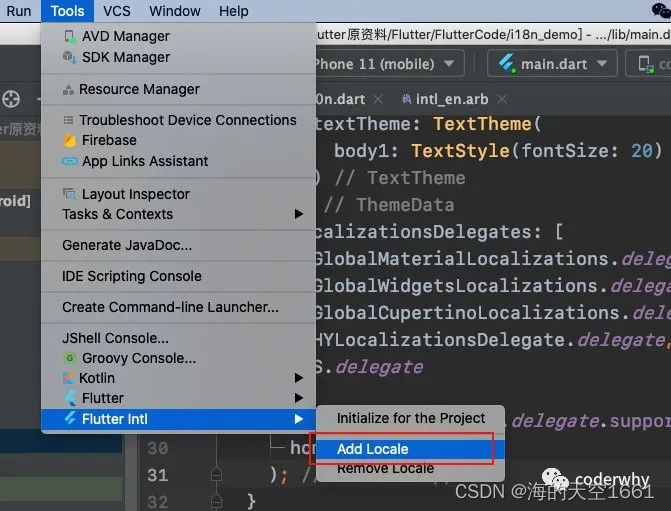Select Add Locale in the submenu
The width and height of the screenshot is (671, 511).
(x=410, y=449)
